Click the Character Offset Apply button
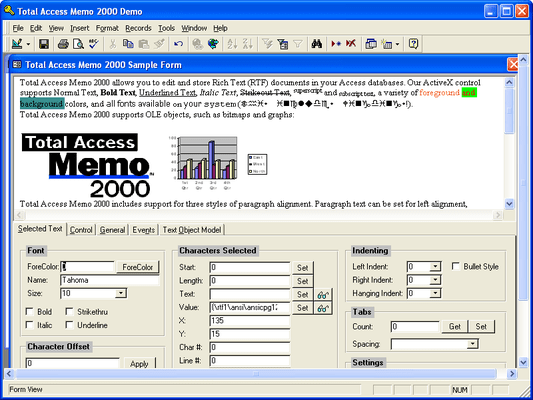 pos(139,364)
